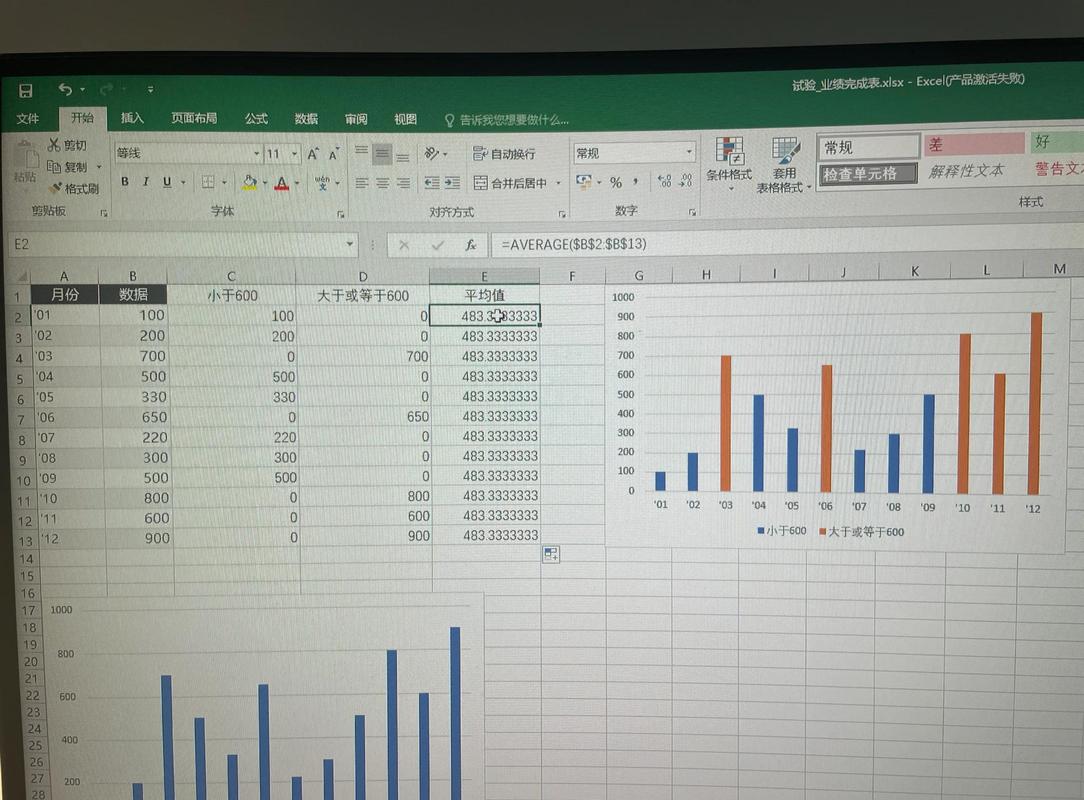Apply the Explanatory Text (解释性文本) style
The image size is (1084, 800).
coord(966,171)
